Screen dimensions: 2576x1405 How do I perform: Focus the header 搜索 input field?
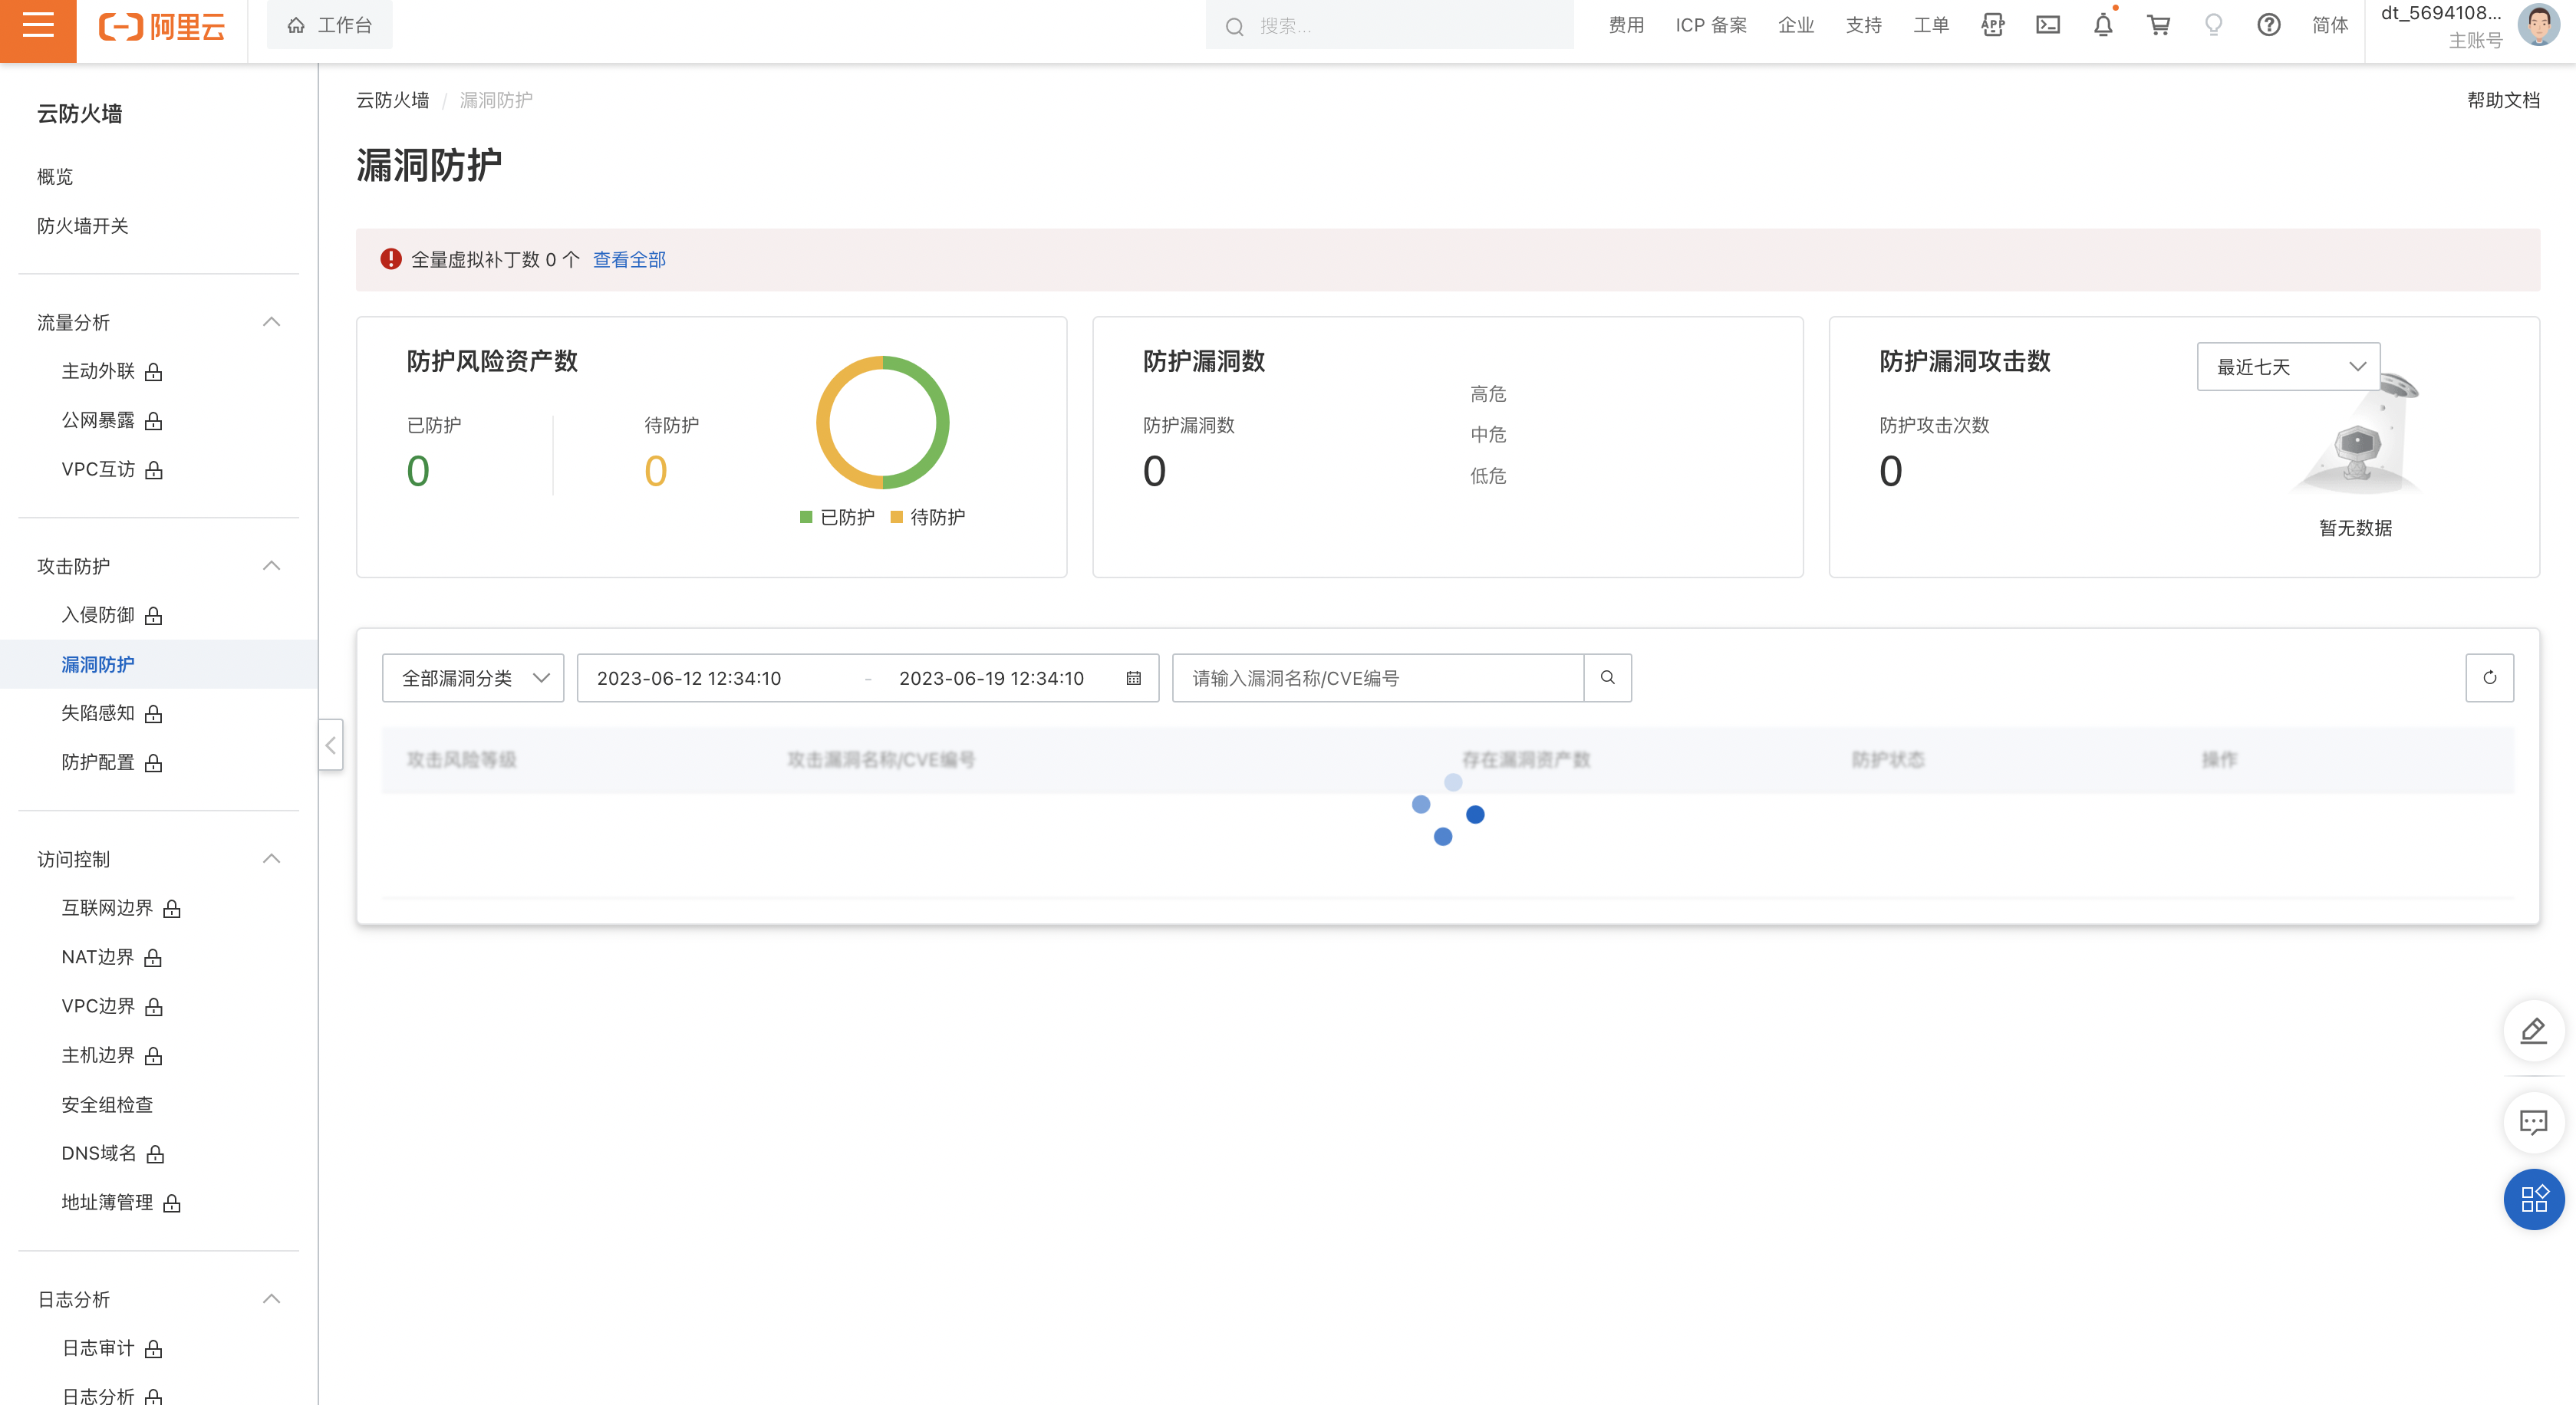(x=1389, y=26)
